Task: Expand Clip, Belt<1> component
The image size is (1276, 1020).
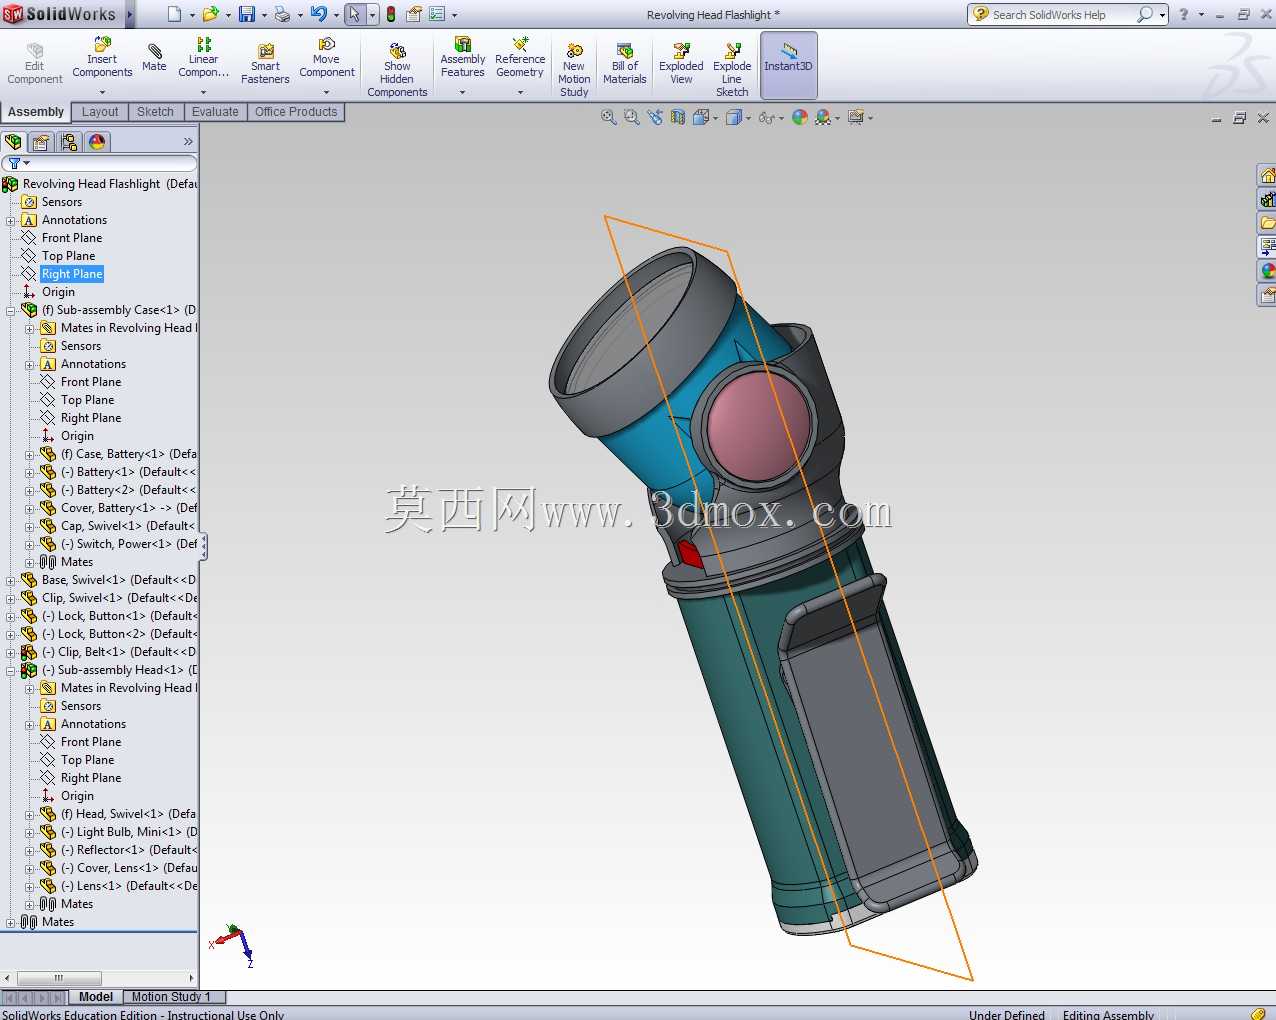Action: pyautogui.click(x=11, y=652)
